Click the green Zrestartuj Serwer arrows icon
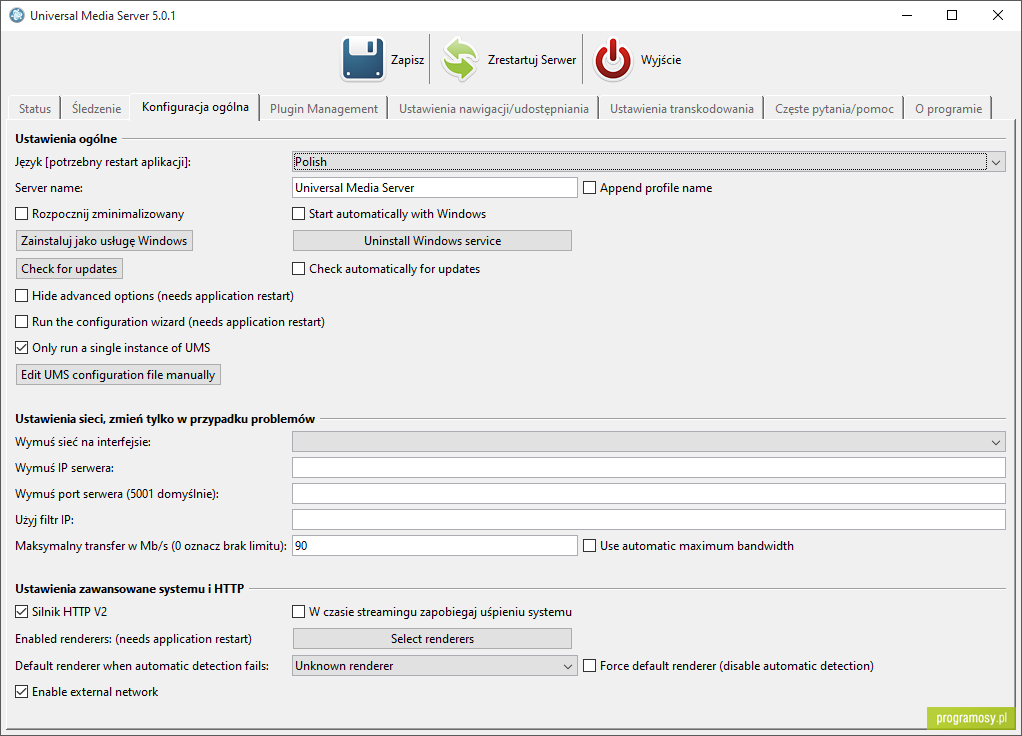Viewport: 1022px width, 736px height. [460, 59]
